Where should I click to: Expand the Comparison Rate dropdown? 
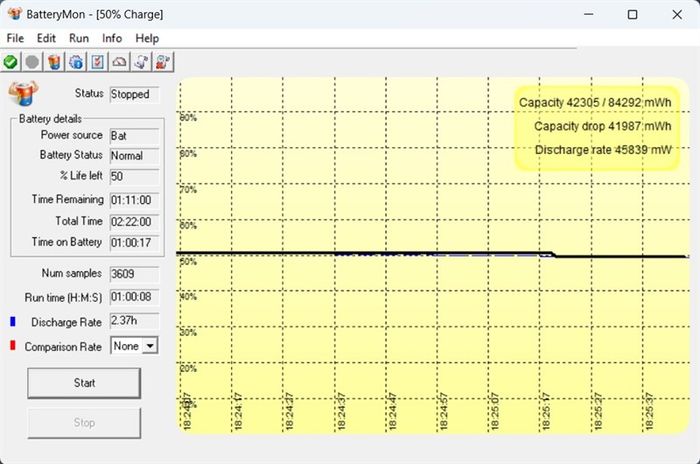tap(150, 346)
